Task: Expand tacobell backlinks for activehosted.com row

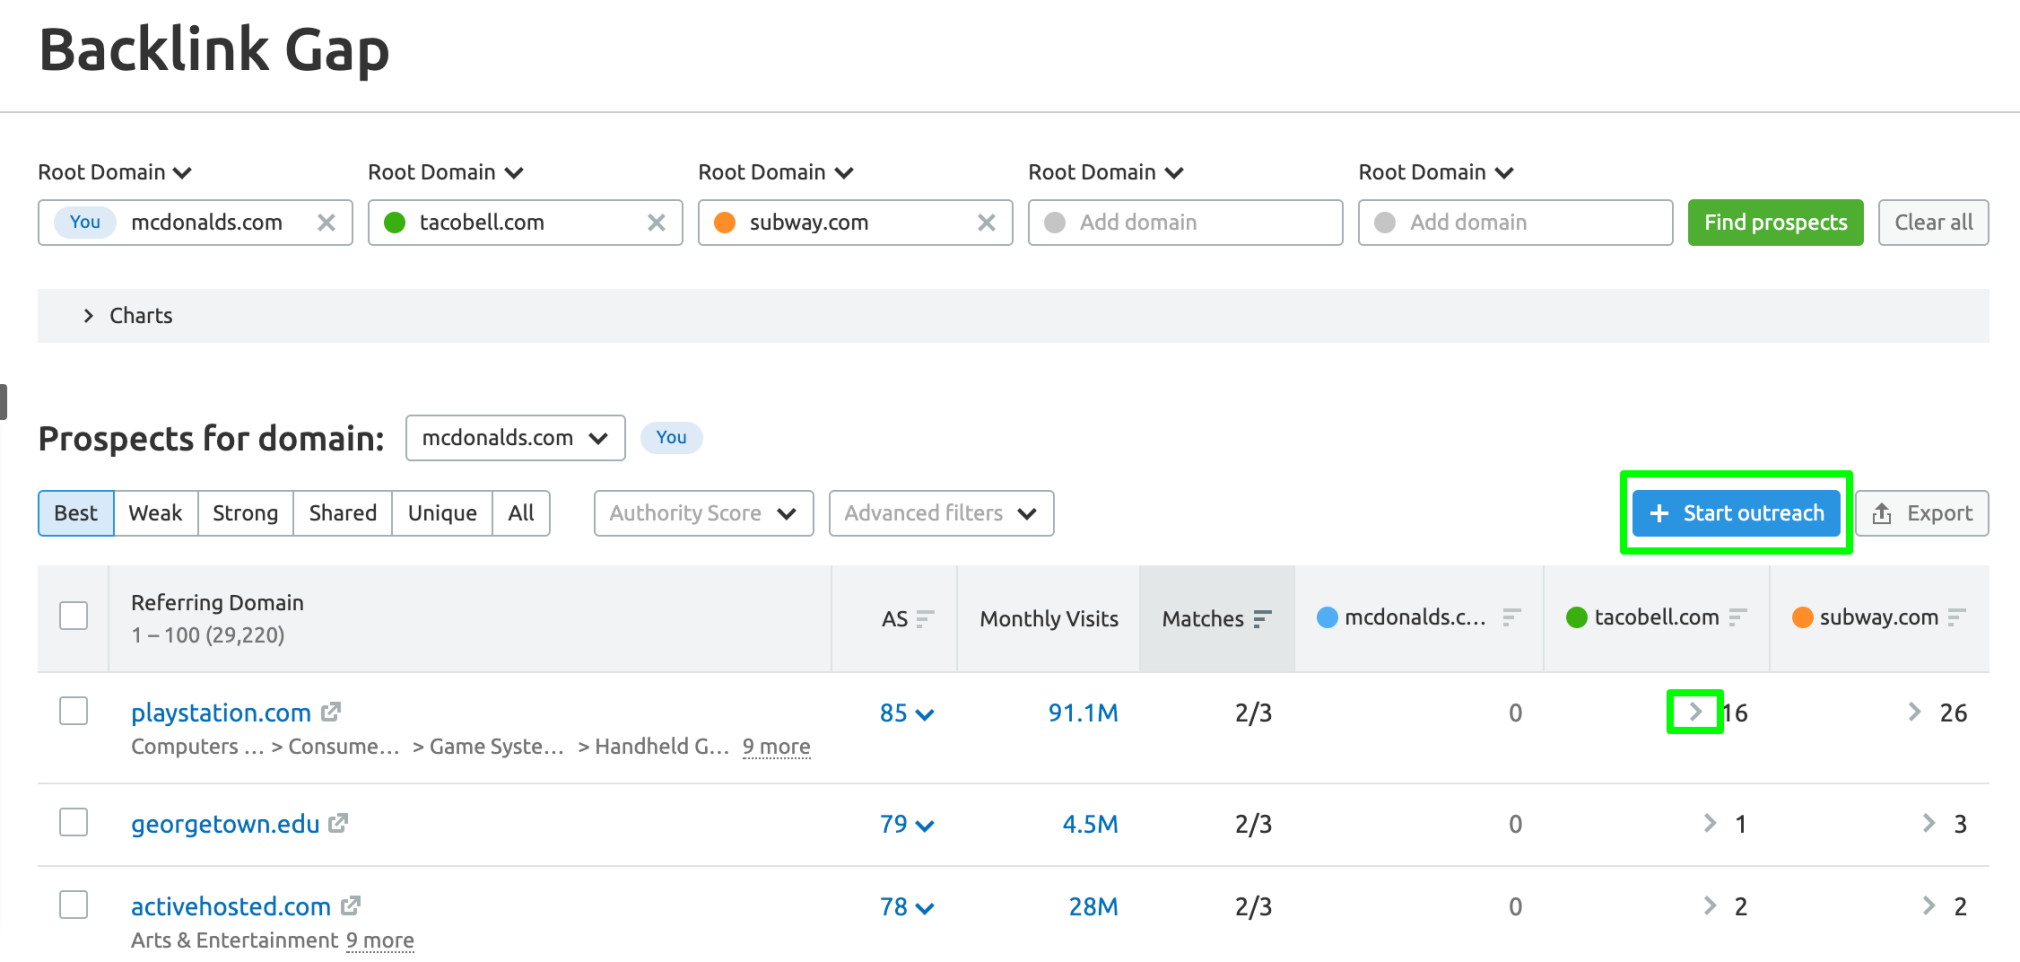Action: (1710, 905)
